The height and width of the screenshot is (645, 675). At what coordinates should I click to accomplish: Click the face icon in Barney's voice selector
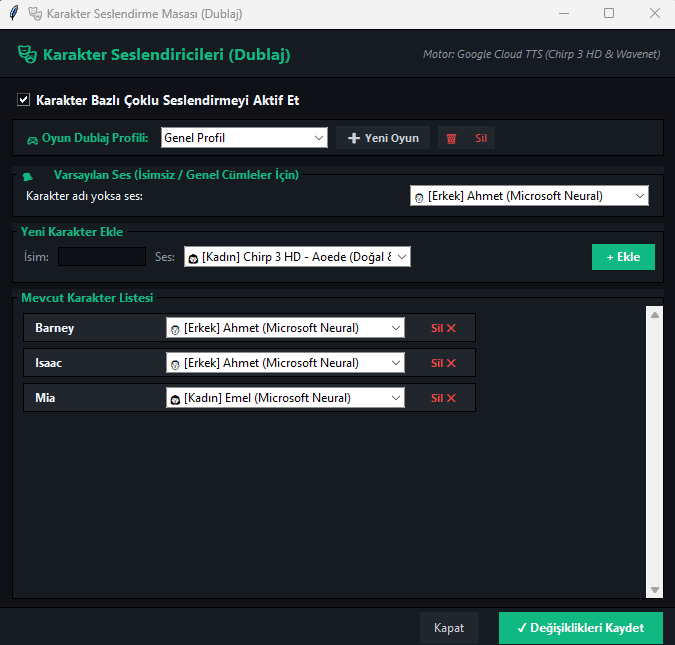click(x=175, y=330)
